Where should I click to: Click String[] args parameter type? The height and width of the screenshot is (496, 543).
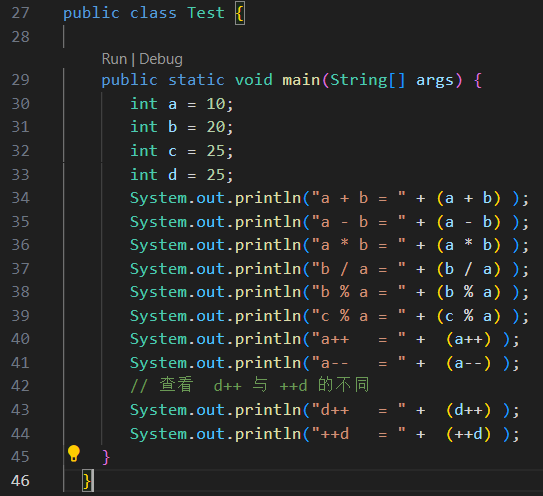click(x=367, y=80)
